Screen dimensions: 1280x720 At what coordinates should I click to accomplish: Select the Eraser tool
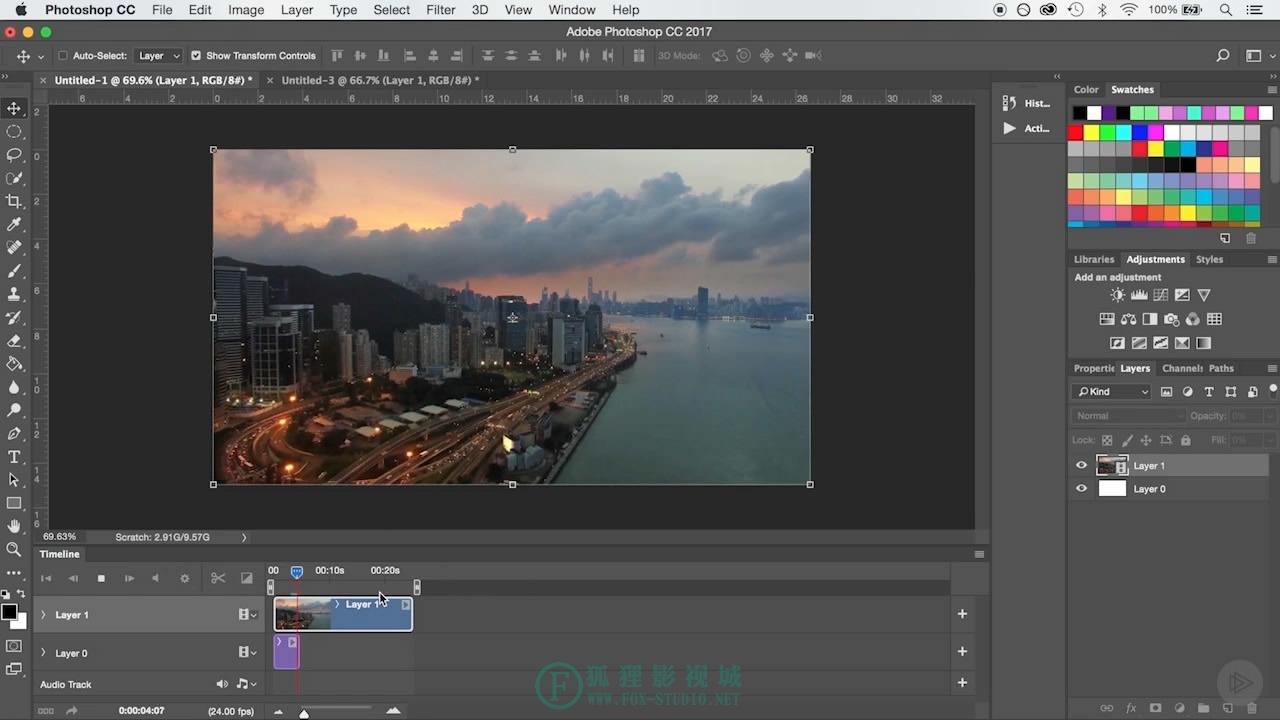pyautogui.click(x=14, y=341)
